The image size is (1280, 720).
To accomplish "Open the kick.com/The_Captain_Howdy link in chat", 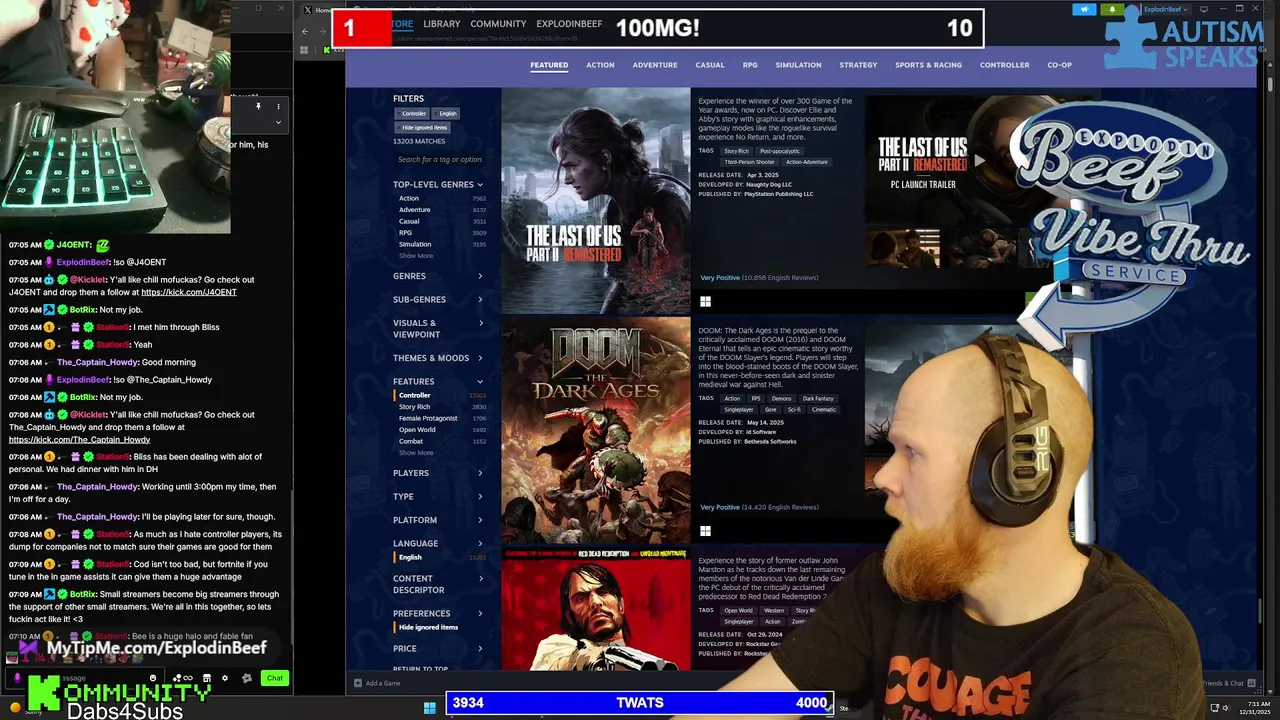I will click(80, 440).
